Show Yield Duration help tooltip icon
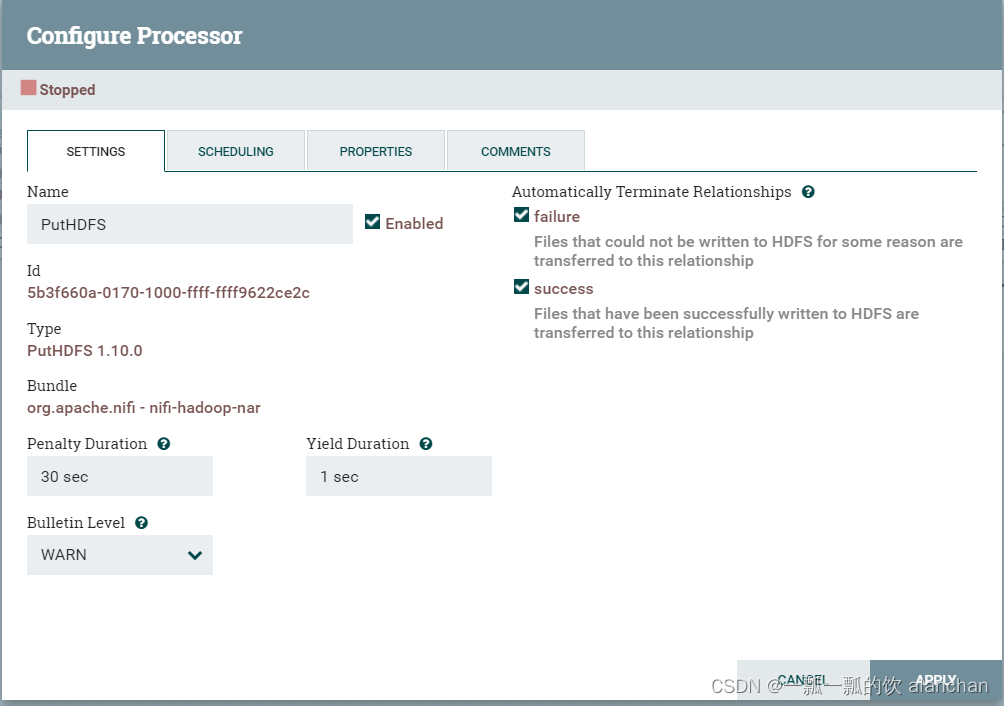The width and height of the screenshot is (1004, 706). coord(426,444)
